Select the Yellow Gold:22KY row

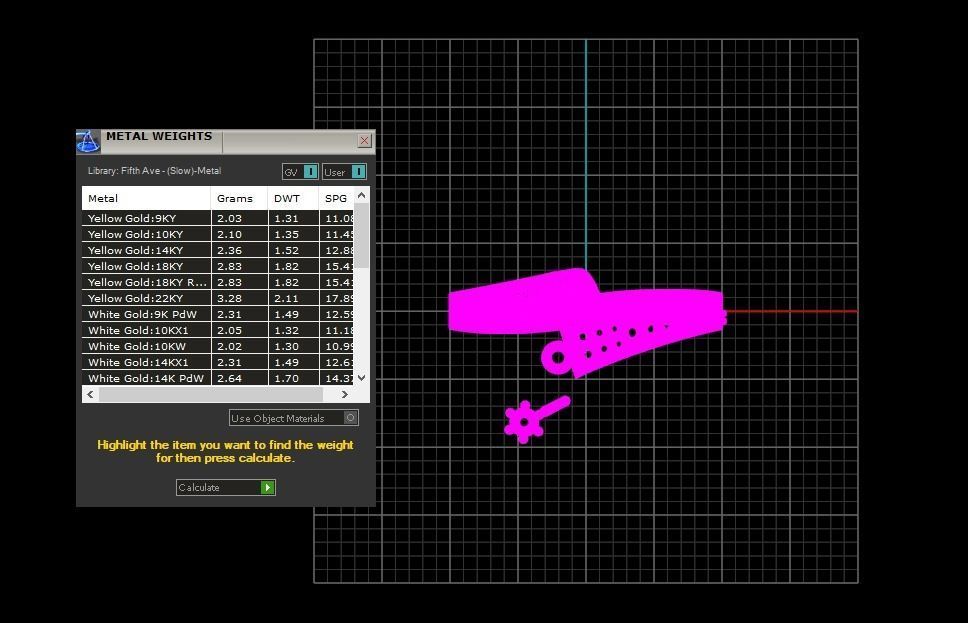[218, 298]
